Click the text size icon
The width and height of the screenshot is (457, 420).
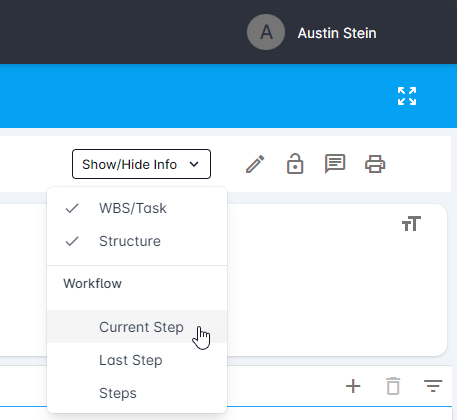[x=411, y=223]
